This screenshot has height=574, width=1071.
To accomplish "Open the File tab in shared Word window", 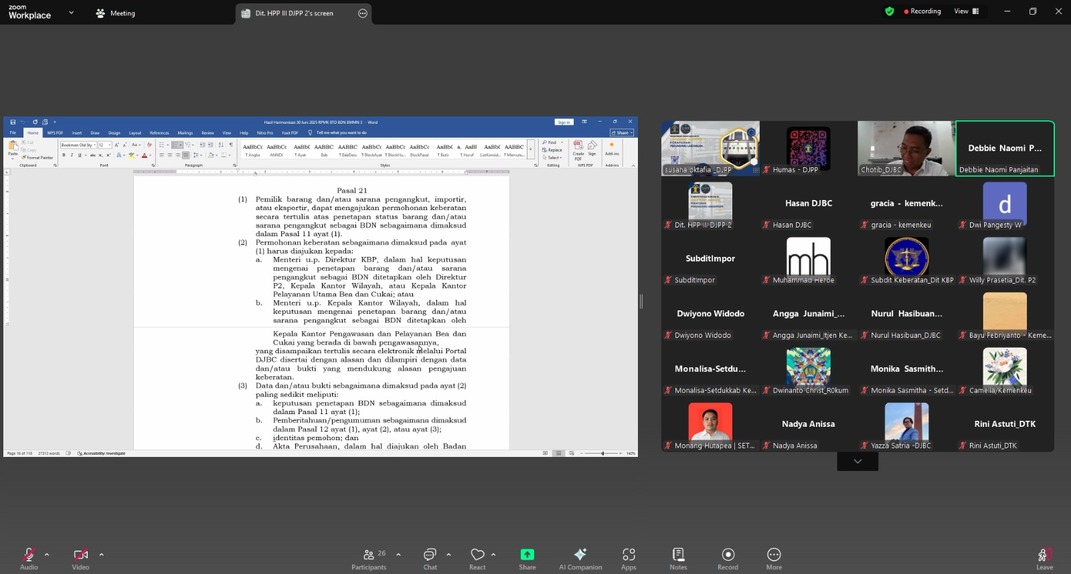I will 12,133.
